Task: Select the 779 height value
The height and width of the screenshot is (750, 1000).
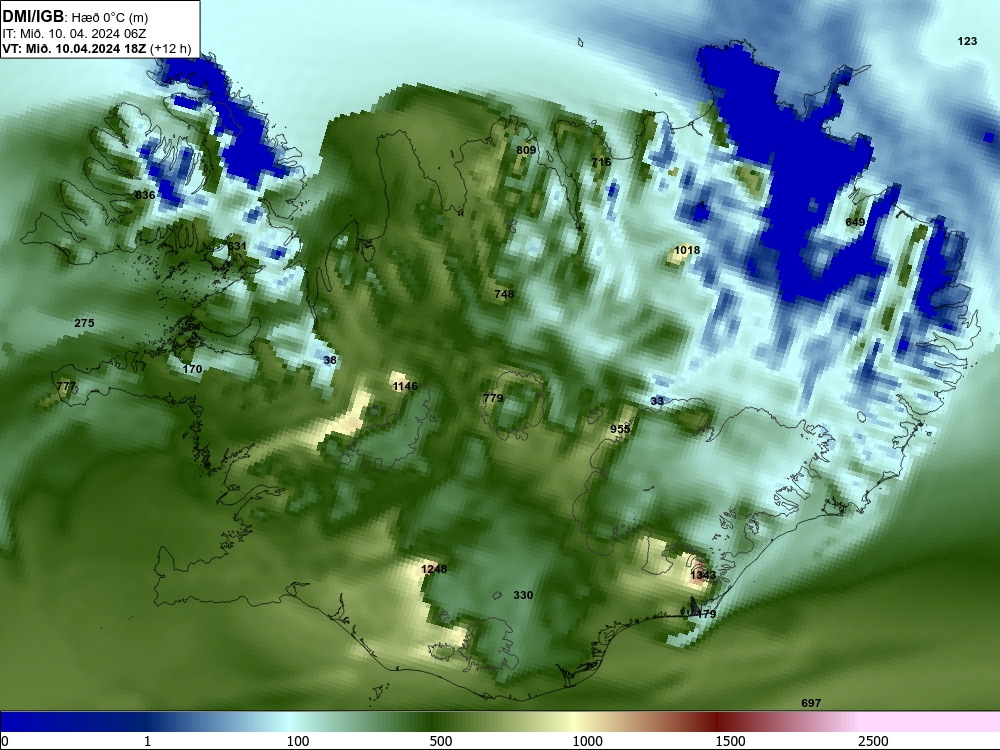Action: (493, 397)
